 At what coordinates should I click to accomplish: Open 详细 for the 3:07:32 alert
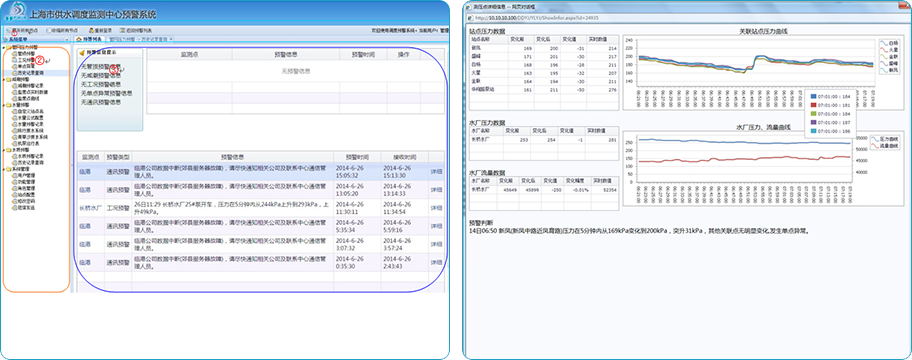(436, 244)
